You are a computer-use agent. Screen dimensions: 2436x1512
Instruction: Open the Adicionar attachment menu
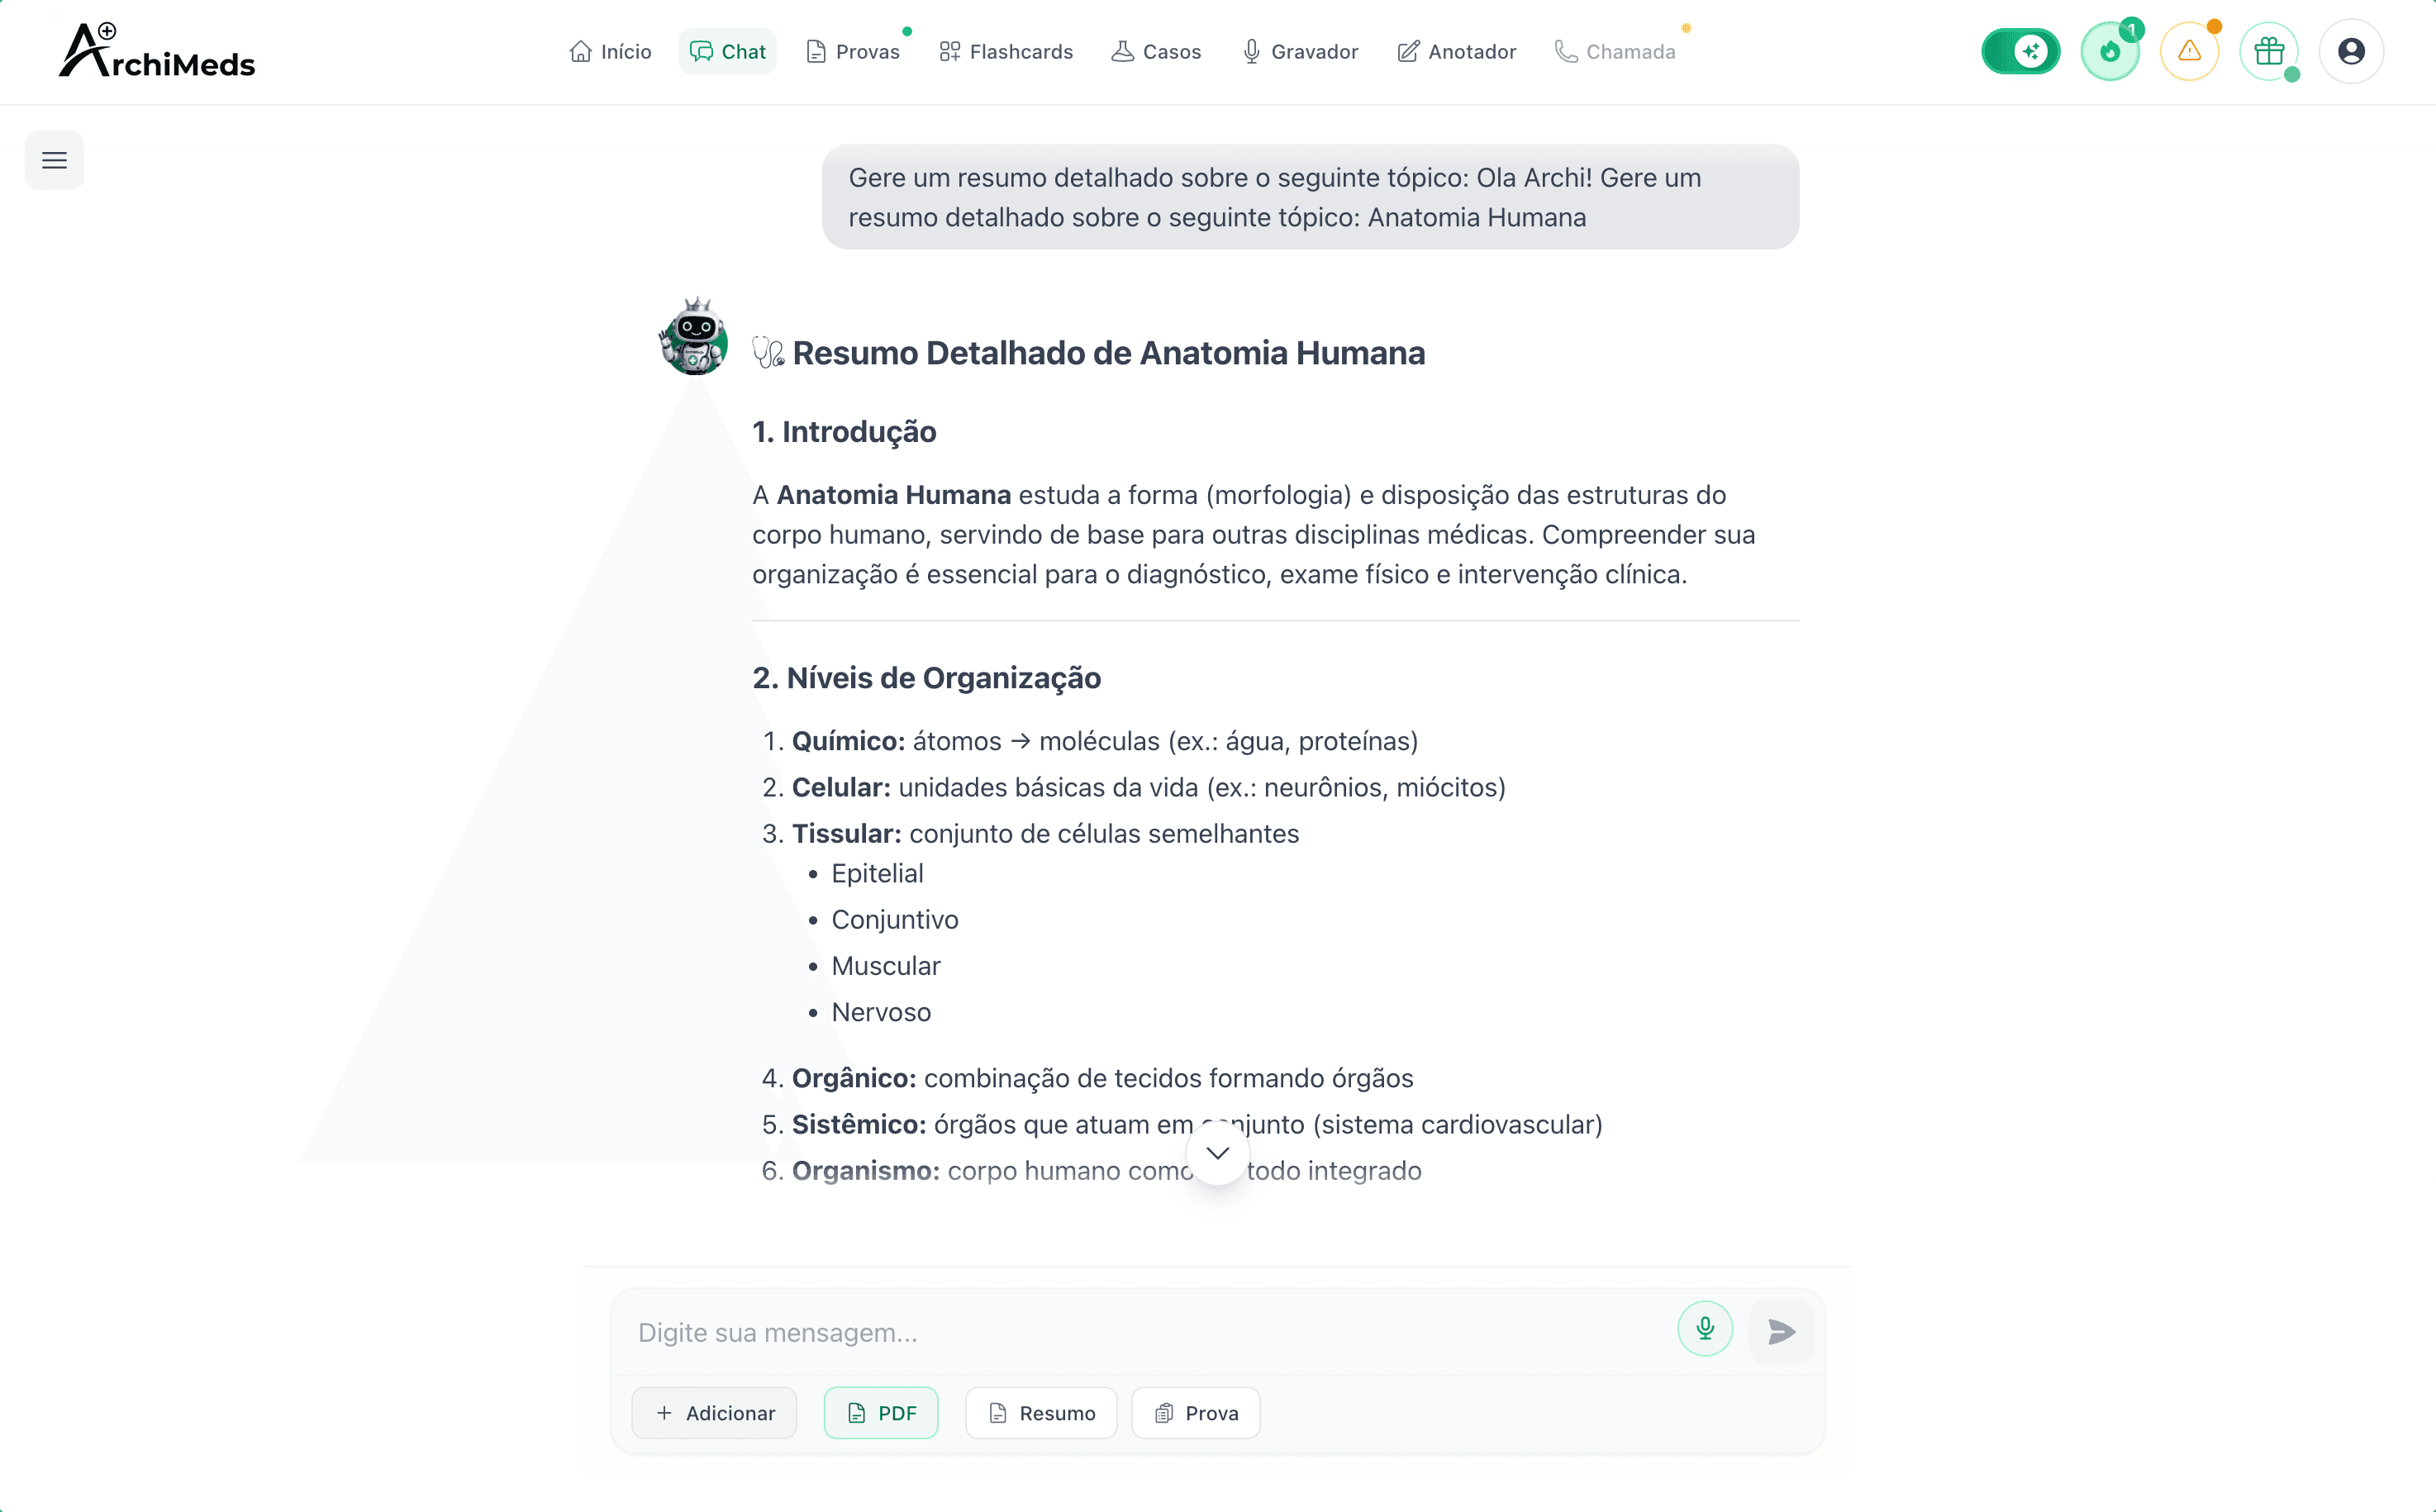[713, 1413]
